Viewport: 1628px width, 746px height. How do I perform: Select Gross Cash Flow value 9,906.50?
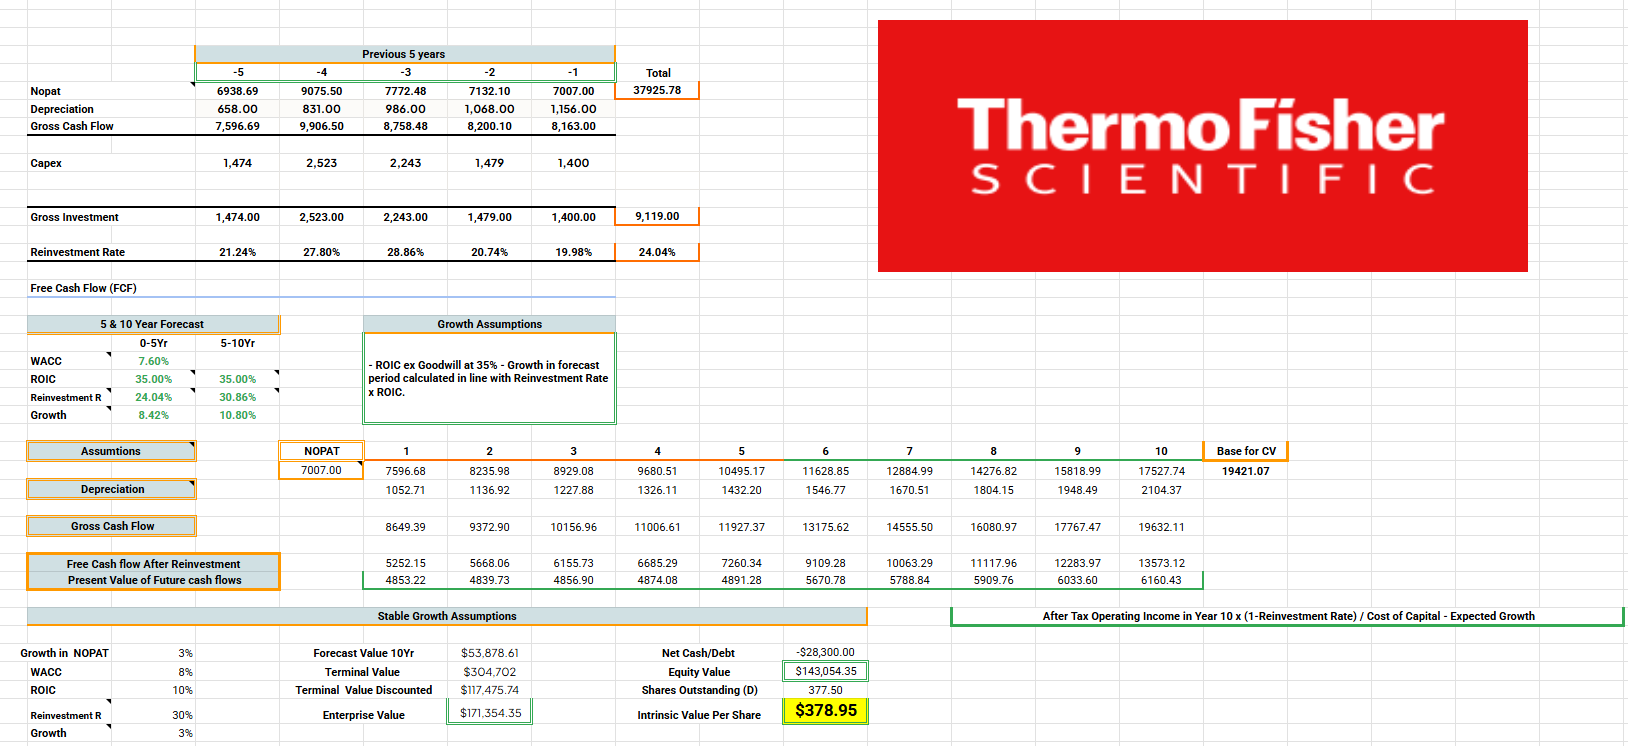(x=321, y=126)
